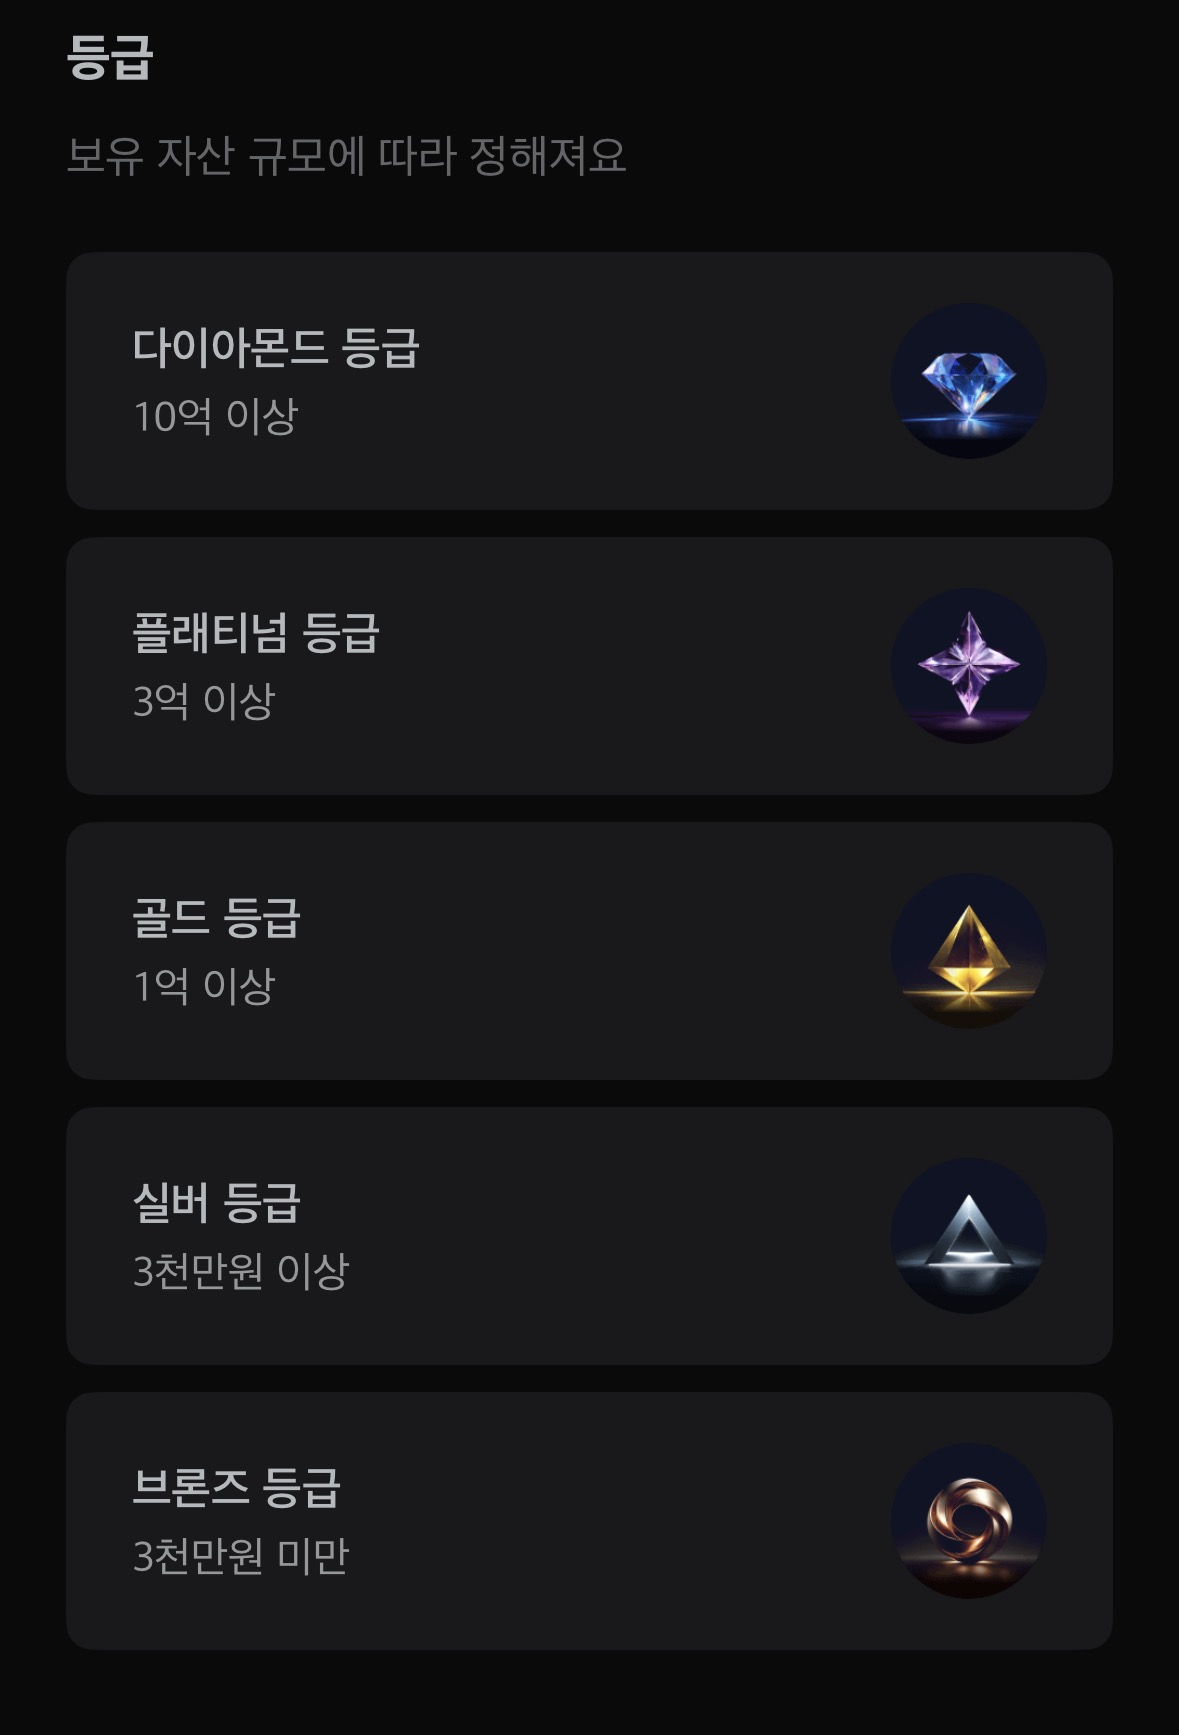Tap the 골드 등급 label

[216, 918]
